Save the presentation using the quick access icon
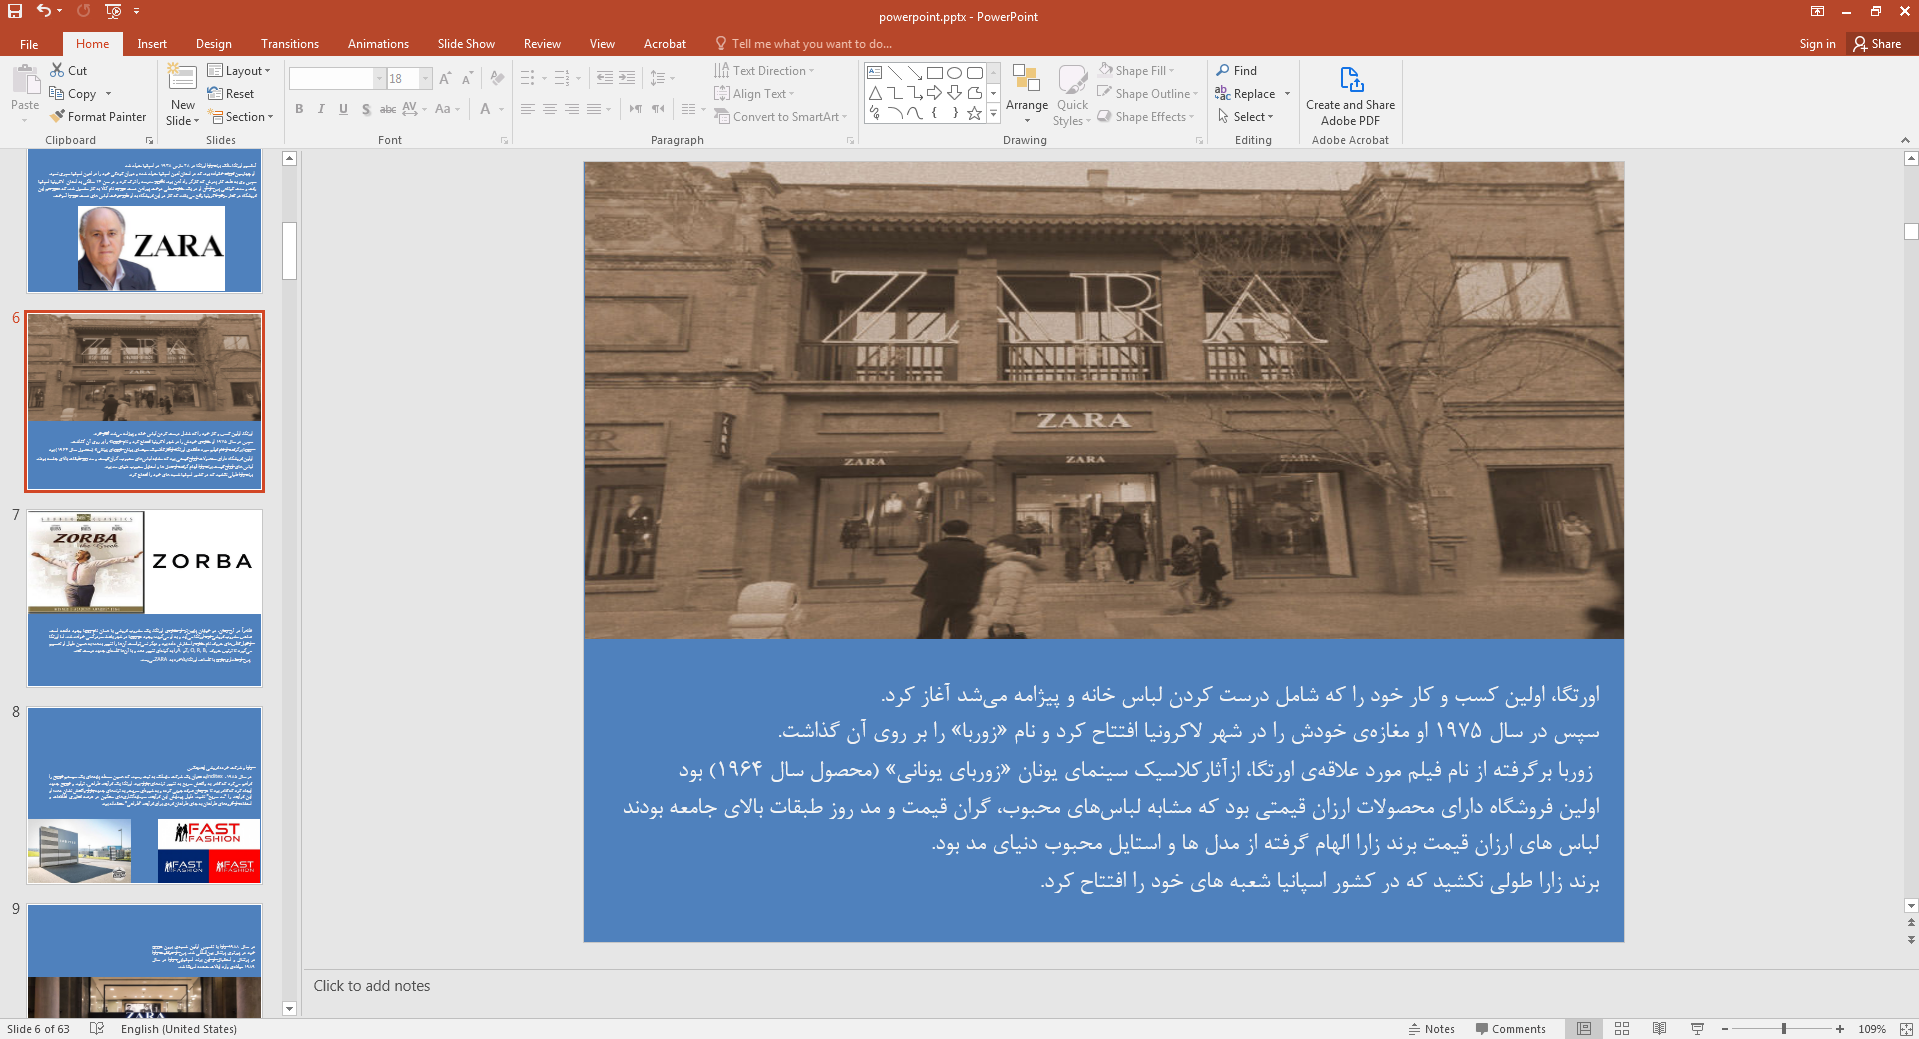The height and width of the screenshot is (1039, 1919). [15, 11]
